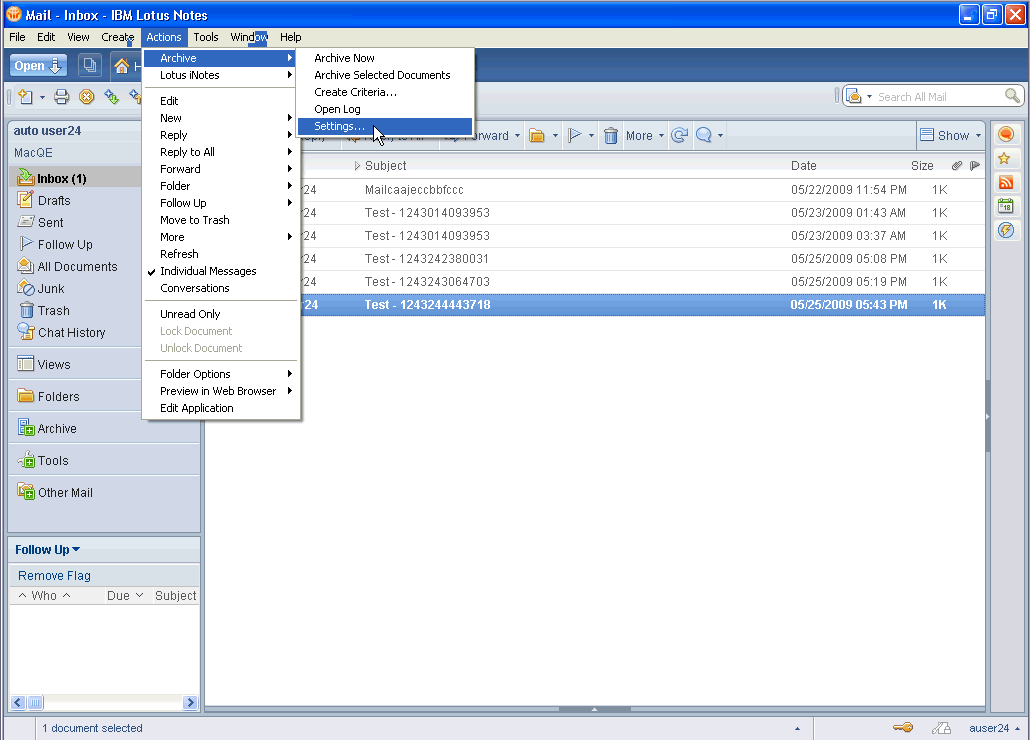Click the status bar icon beside auser24
The width and height of the screenshot is (1030, 740).
941,728
